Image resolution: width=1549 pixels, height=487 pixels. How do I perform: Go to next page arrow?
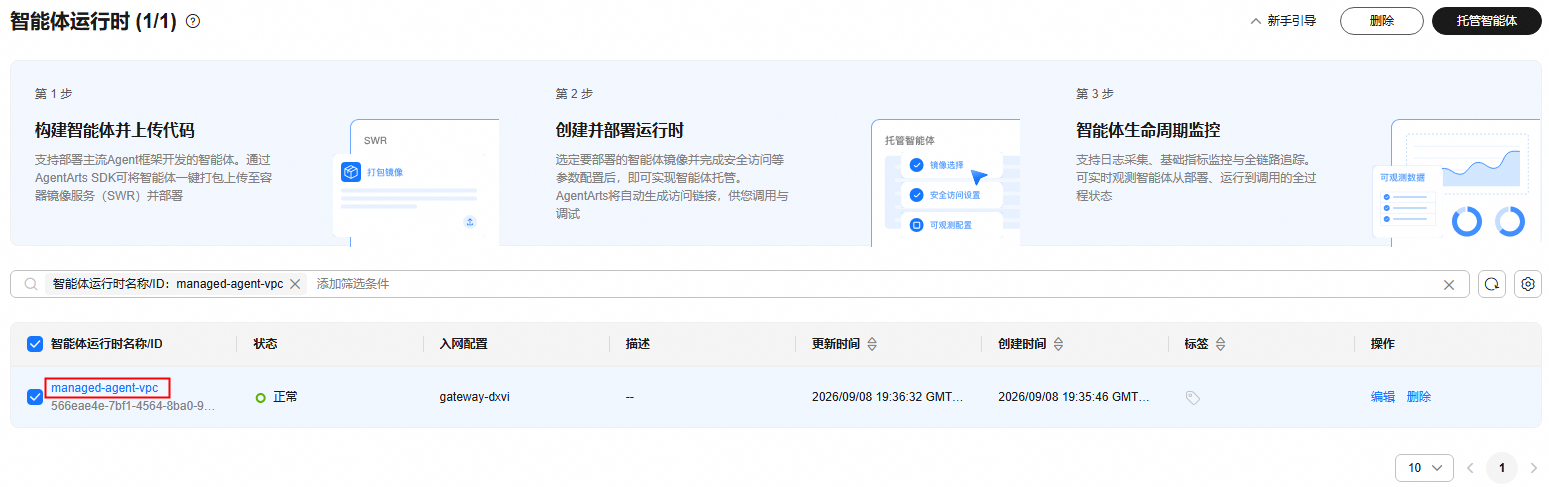coord(1534,468)
